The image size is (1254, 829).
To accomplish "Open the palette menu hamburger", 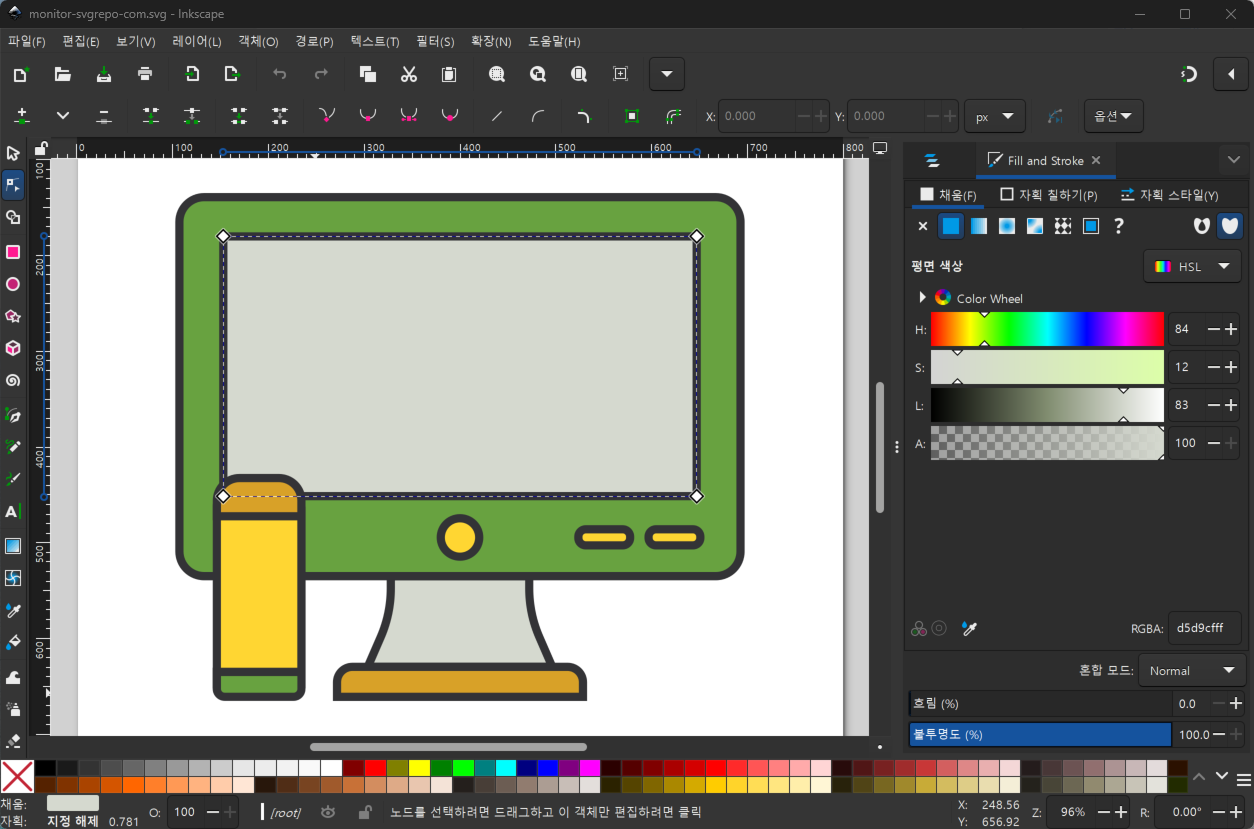I will tap(1244, 780).
